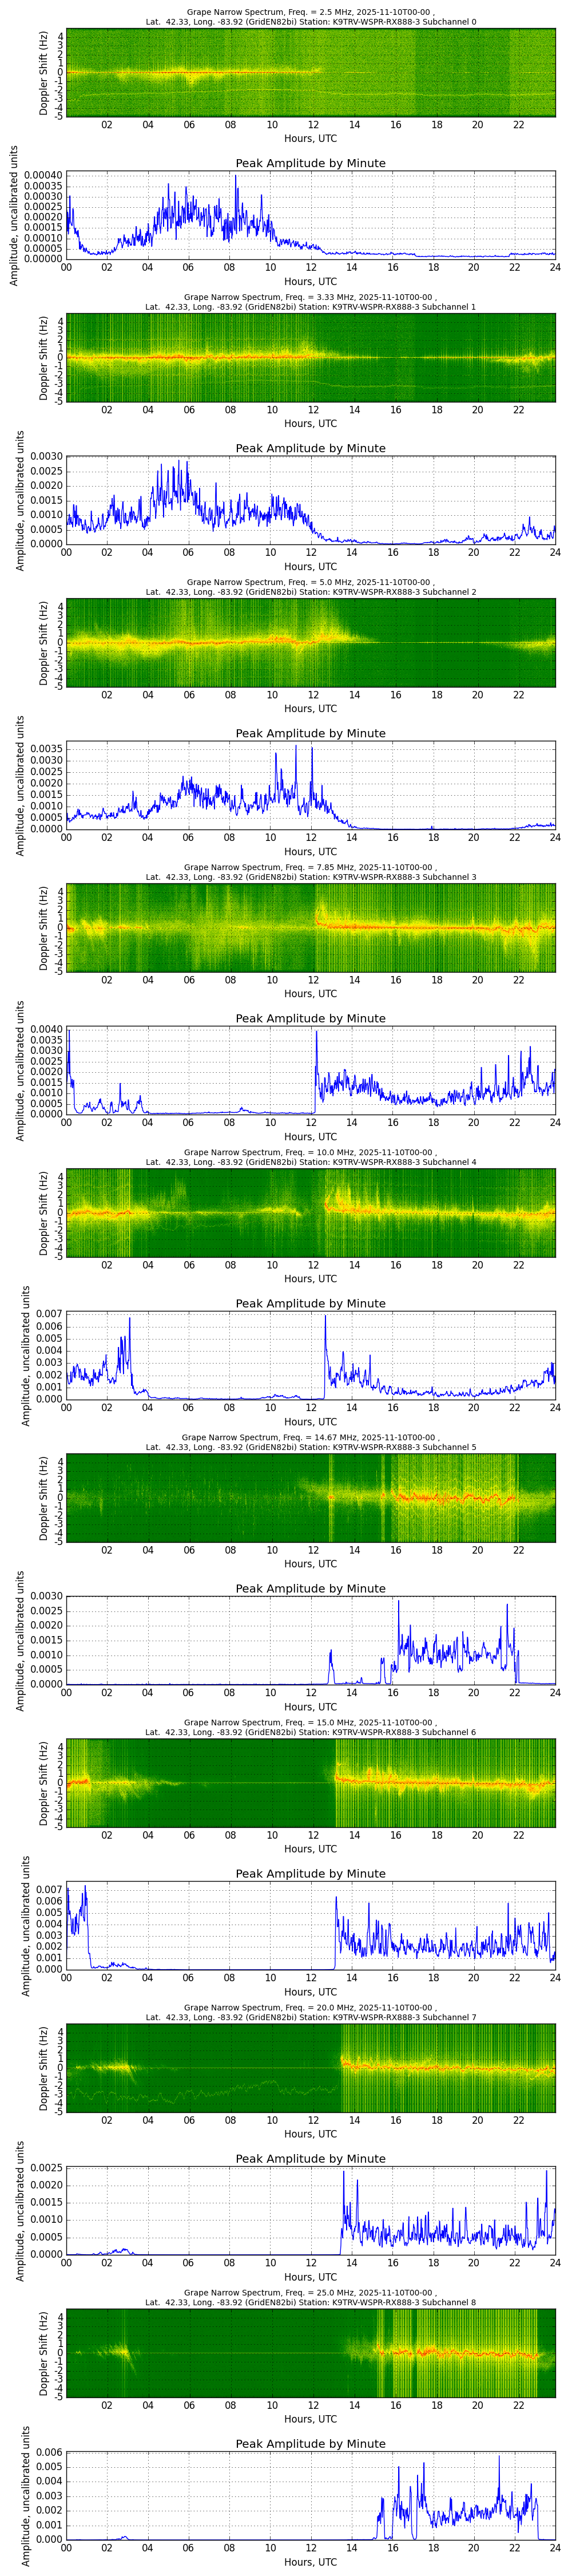Click the 2.5 MHz Grape Narrow Spectrum title

coord(311,12)
